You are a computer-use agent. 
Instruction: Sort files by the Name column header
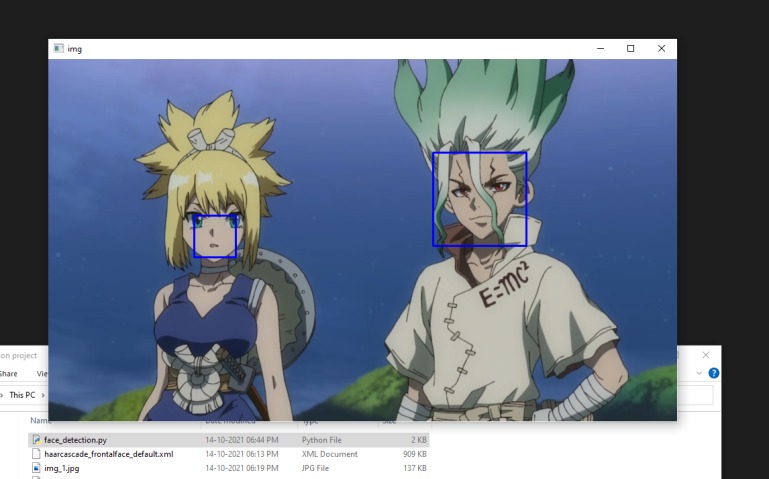[x=39, y=421]
